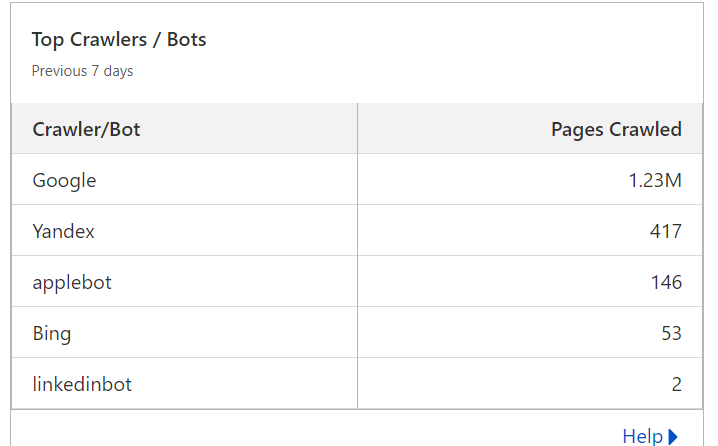Click the 2 value for linkedinbot
This screenshot has height=446, width=718.
pyautogui.click(x=676, y=384)
